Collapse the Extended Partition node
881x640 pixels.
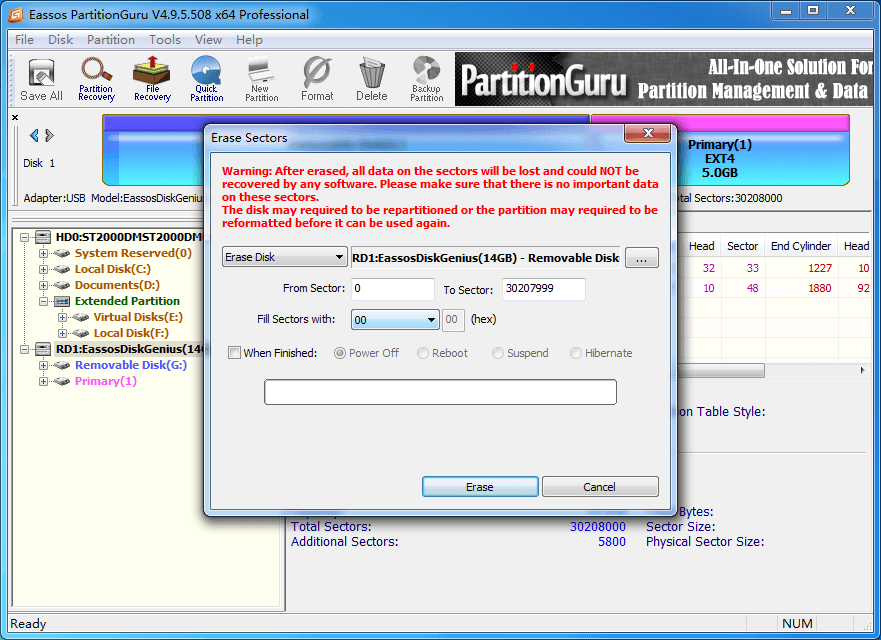(x=43, y=302)
